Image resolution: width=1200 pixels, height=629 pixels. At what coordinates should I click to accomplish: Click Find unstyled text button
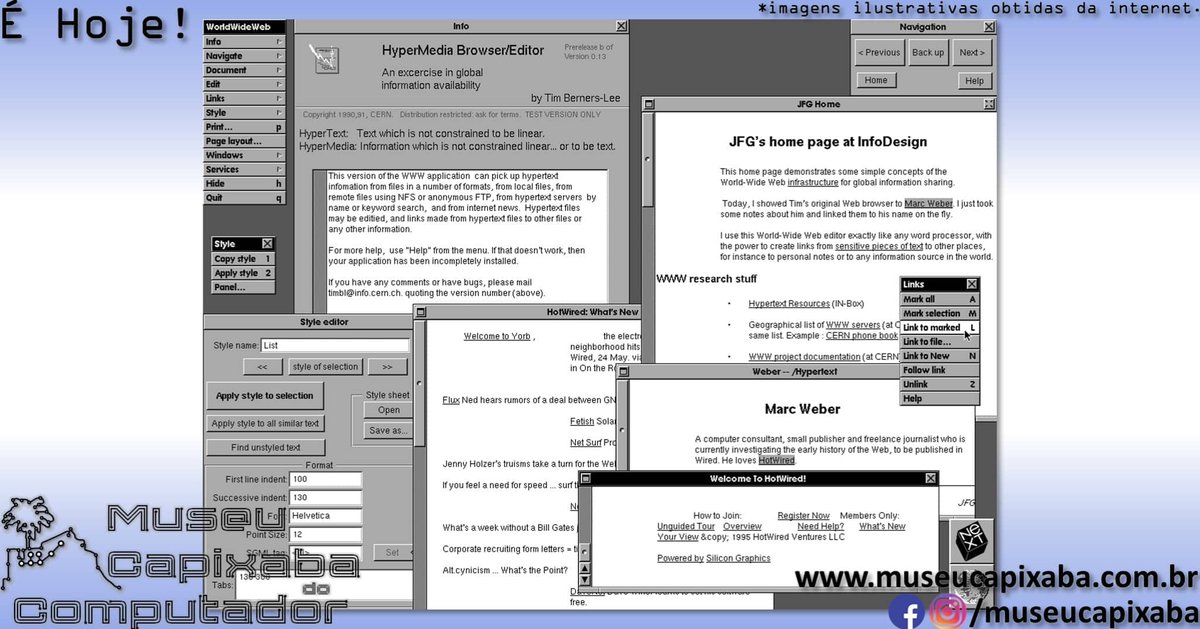click(265, 447)
